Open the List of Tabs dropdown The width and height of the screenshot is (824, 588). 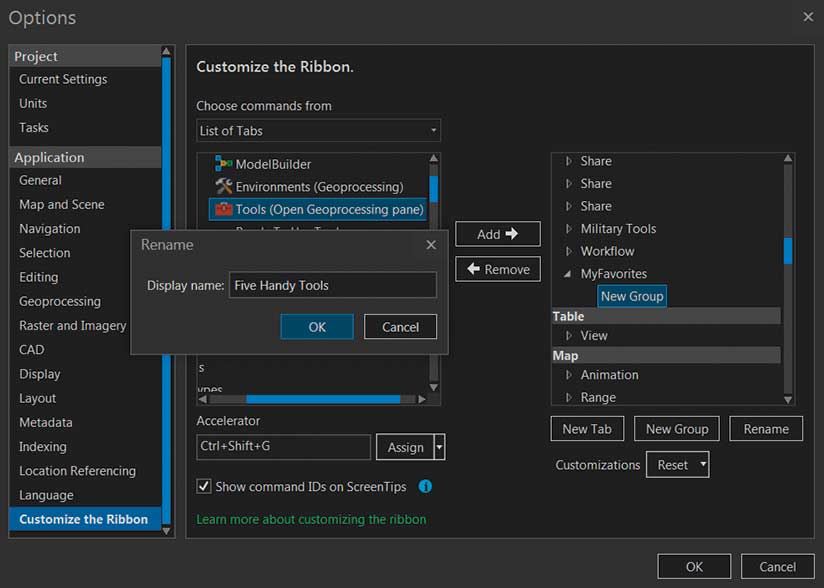tap(433, 131)
